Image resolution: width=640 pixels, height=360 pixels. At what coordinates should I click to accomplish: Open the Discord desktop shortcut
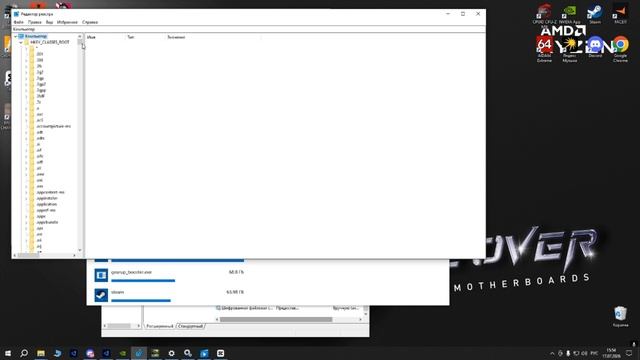click(x=595, y=47)
